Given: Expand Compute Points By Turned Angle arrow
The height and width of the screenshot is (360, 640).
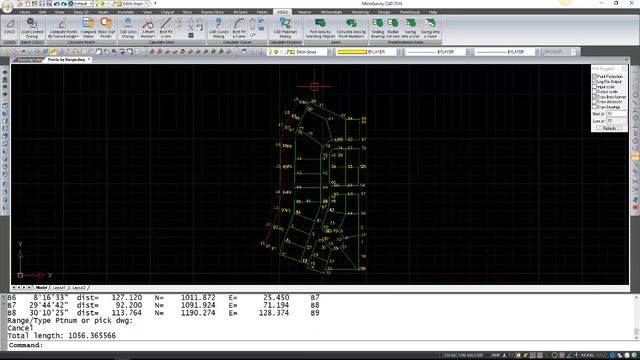Looking at the screenshot, I should point(78,37).
